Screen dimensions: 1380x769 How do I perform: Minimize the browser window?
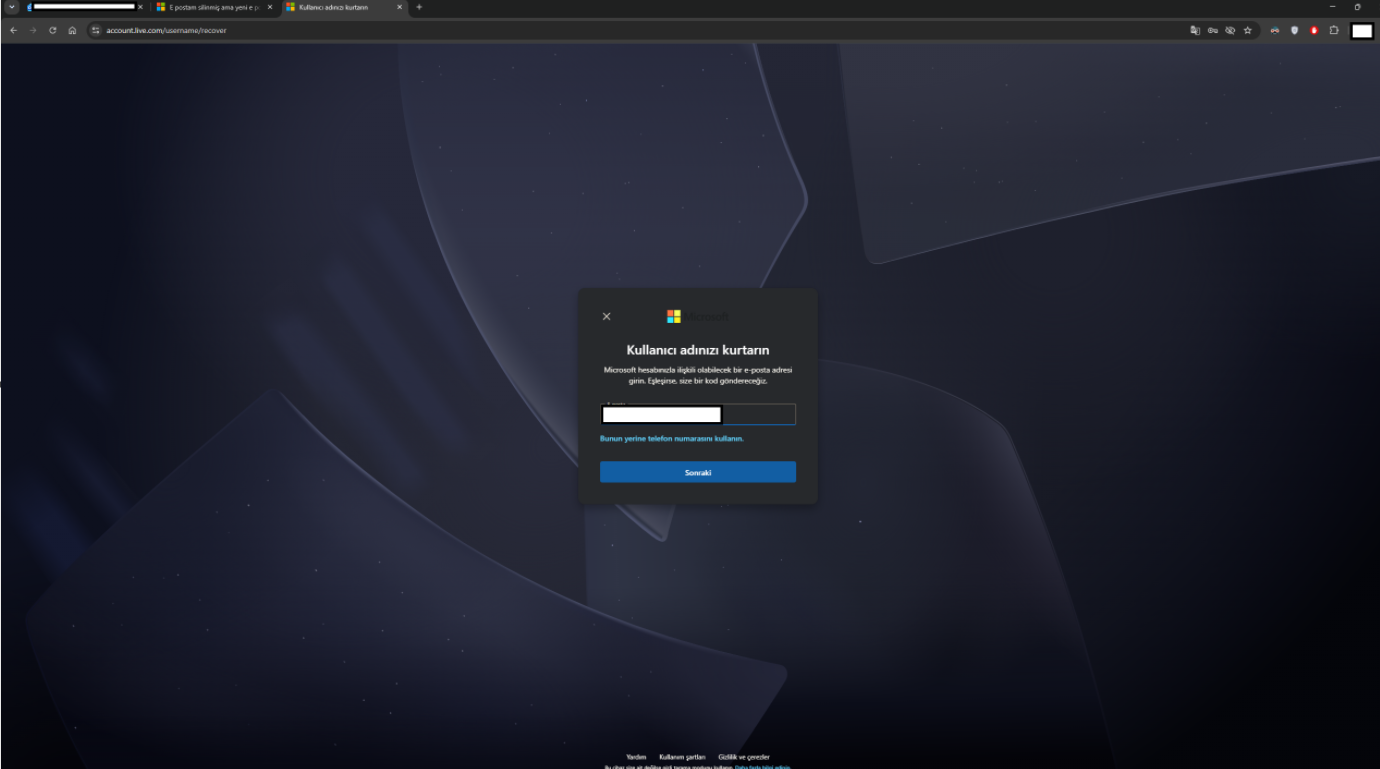[1332, 7]
